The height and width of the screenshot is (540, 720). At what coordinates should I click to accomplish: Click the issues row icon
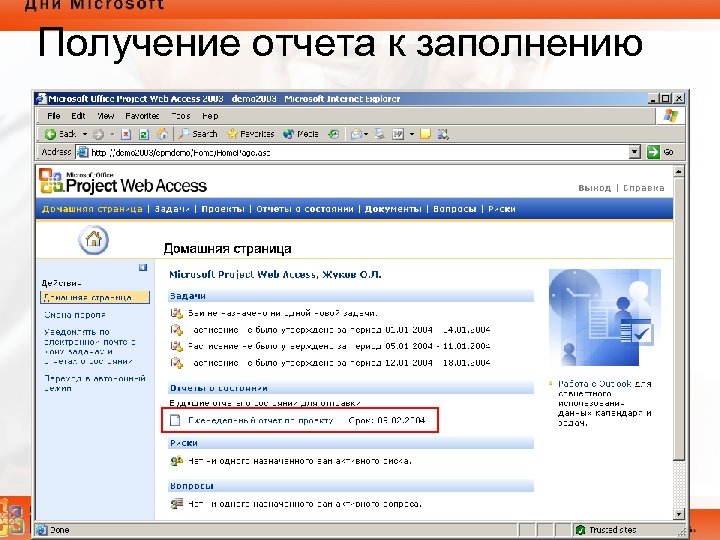(x=177, y=504)
